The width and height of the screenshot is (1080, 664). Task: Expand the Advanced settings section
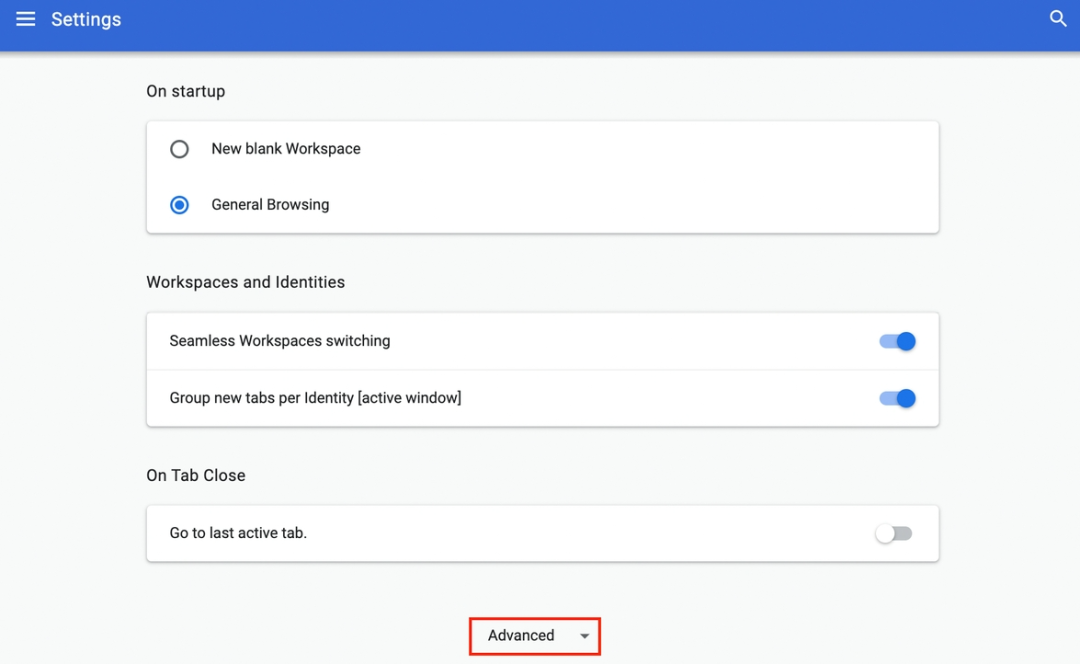534,636
